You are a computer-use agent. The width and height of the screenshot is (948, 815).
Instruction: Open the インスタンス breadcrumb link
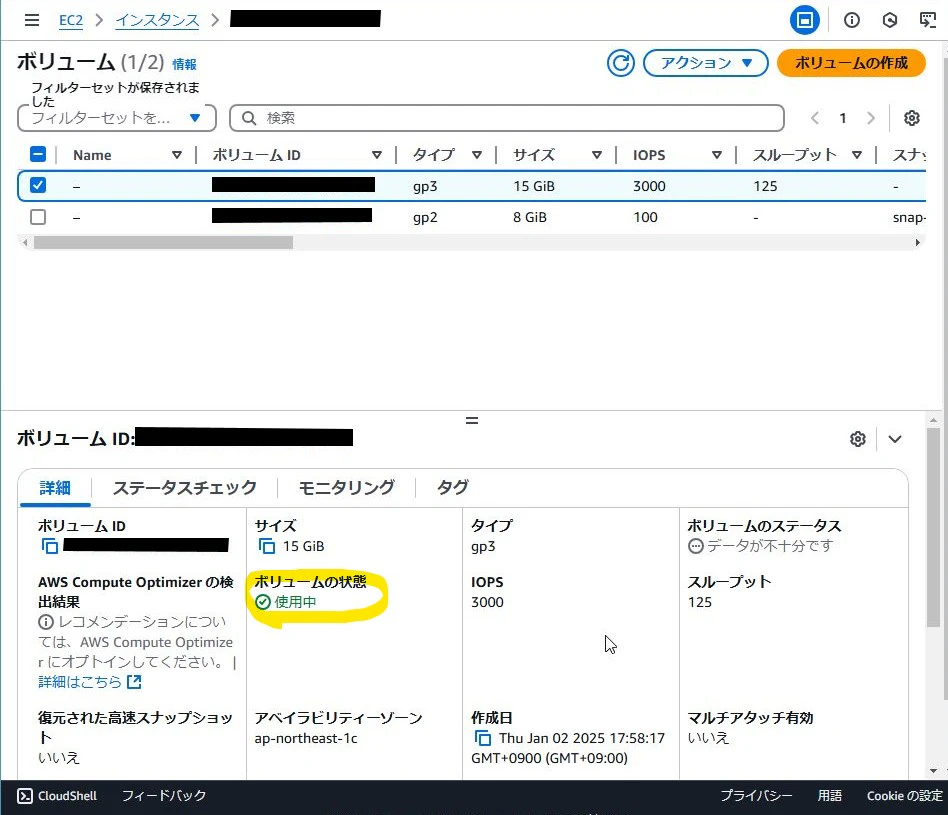pyautogui.click(x=157, y=20)
